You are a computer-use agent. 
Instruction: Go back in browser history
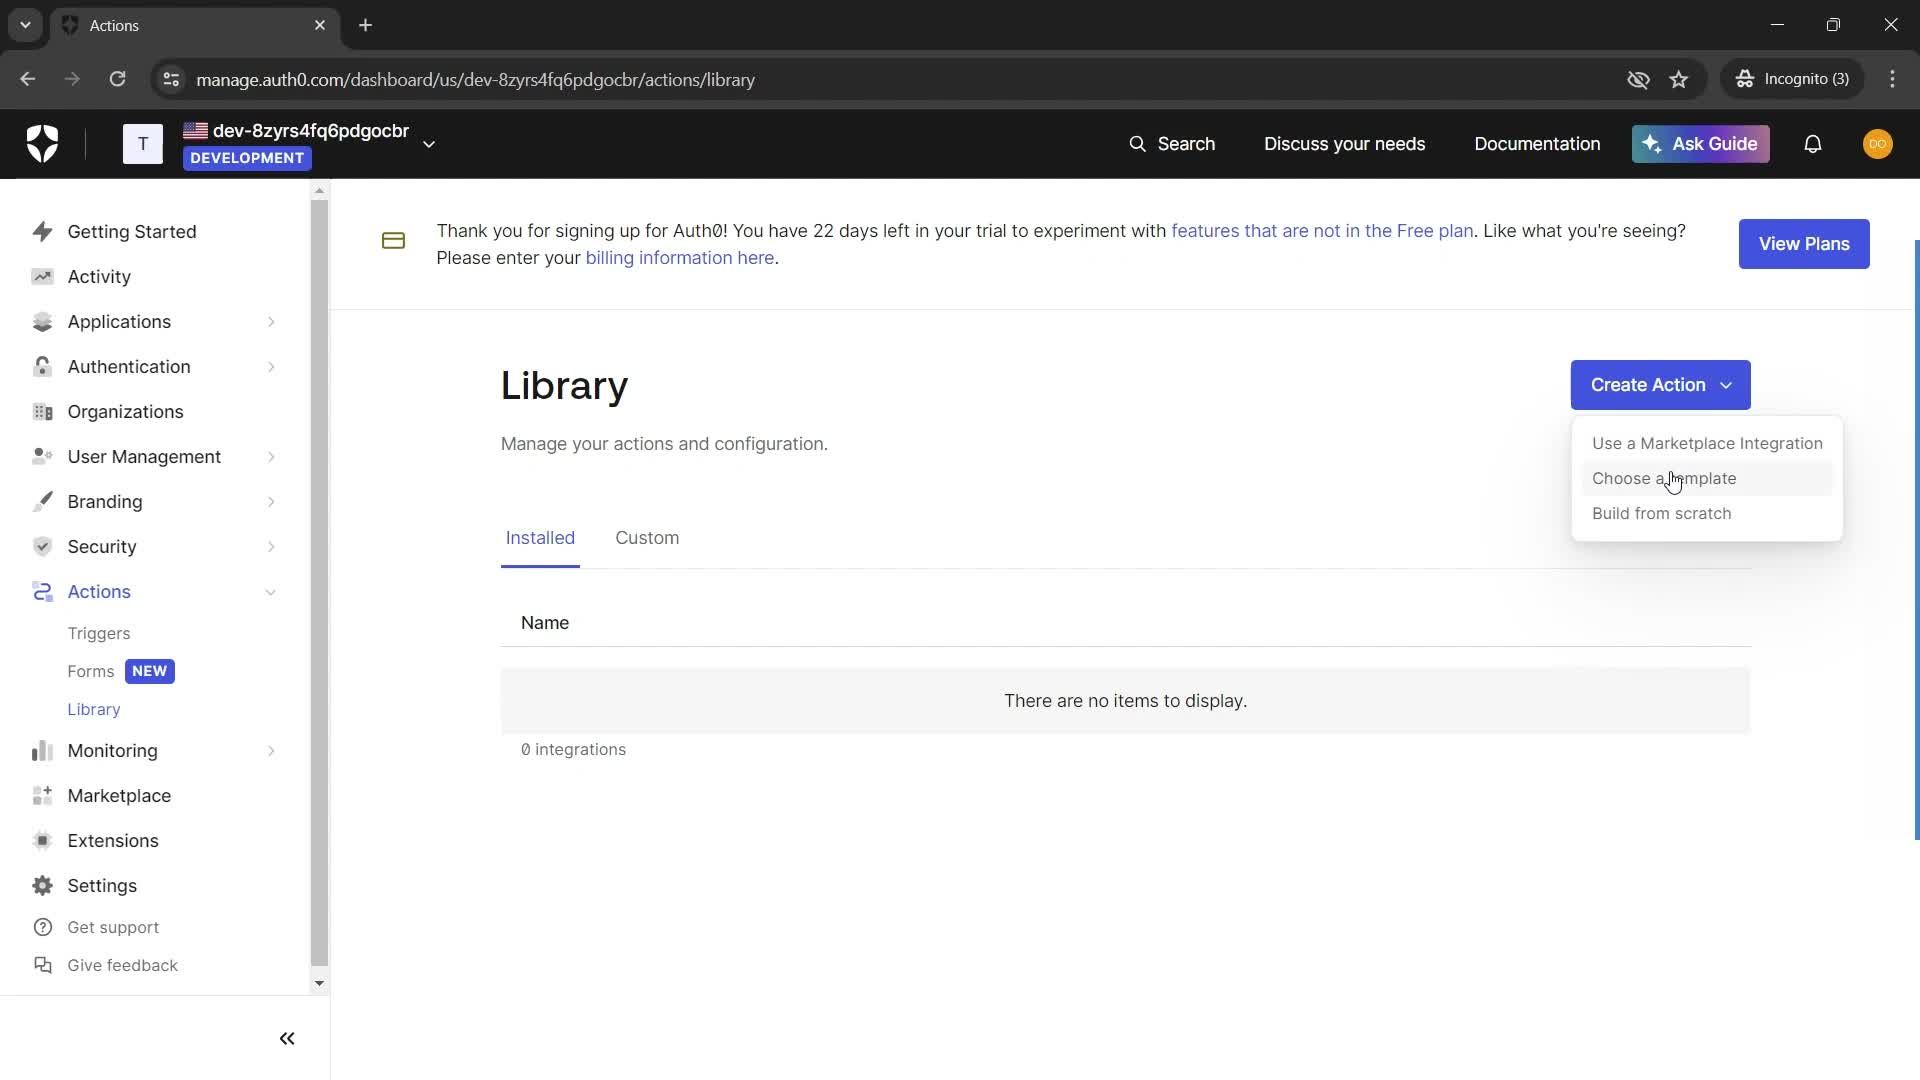[x=28, y=79]
